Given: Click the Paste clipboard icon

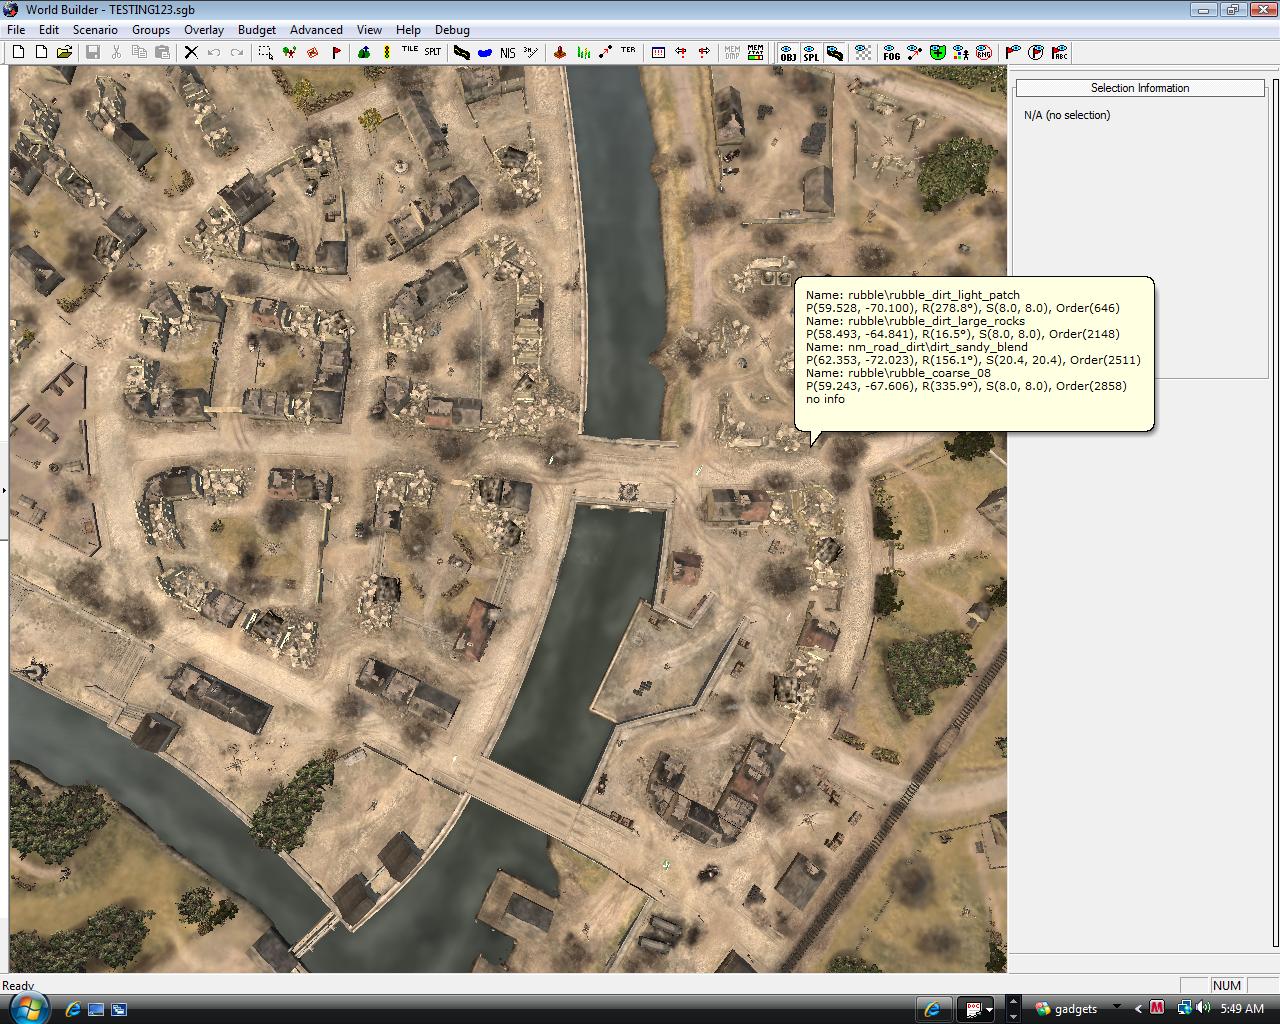Looking at the screenshot, I should coord(162,52).
